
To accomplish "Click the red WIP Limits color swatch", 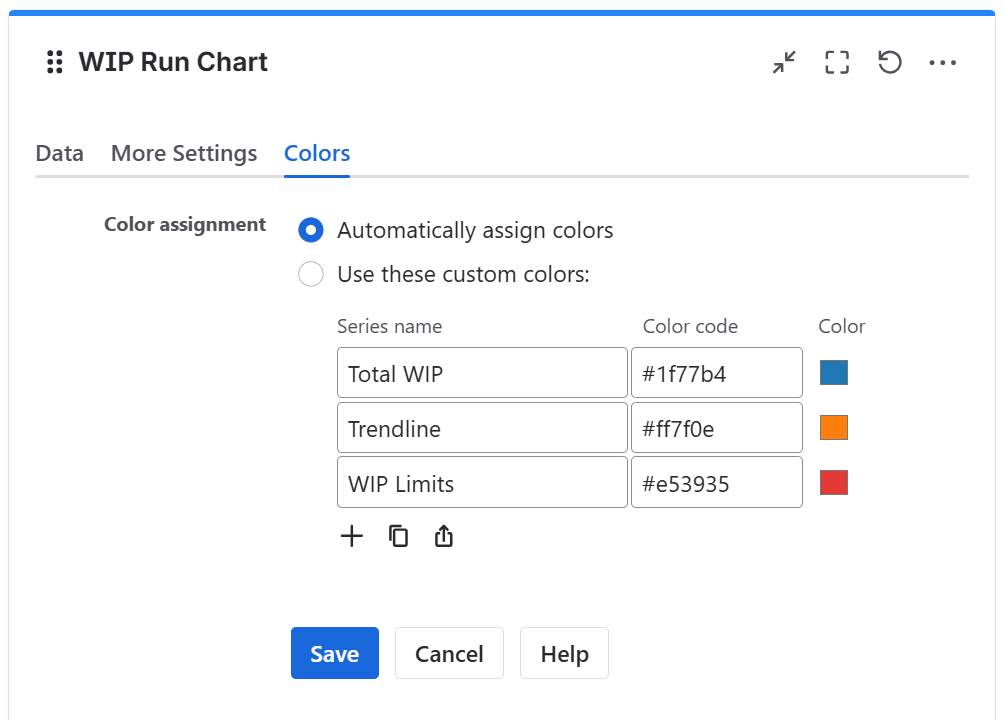I will point(833,482).
